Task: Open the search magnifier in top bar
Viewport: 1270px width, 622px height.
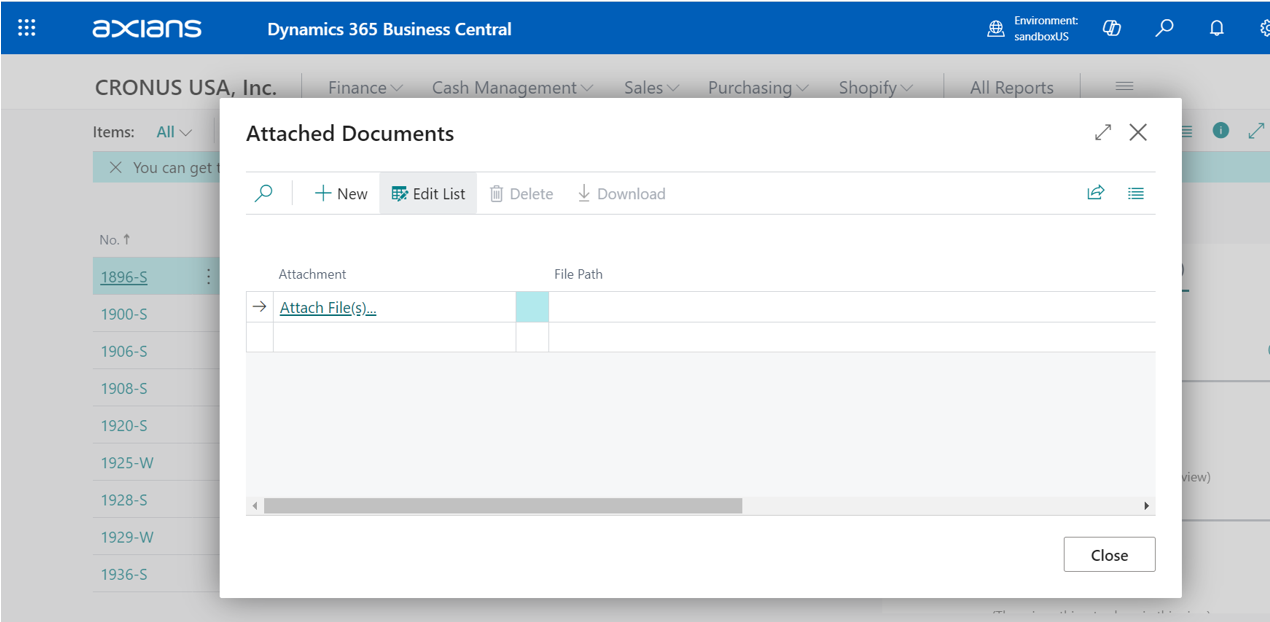Action: pyautogui.click(x=1164, y=28)
